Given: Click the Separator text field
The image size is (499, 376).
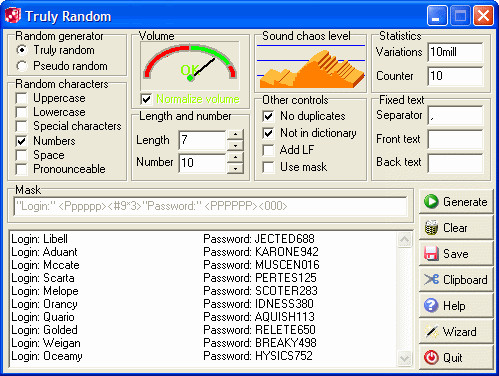Looking at the screenshot, I should pos(455,115).
